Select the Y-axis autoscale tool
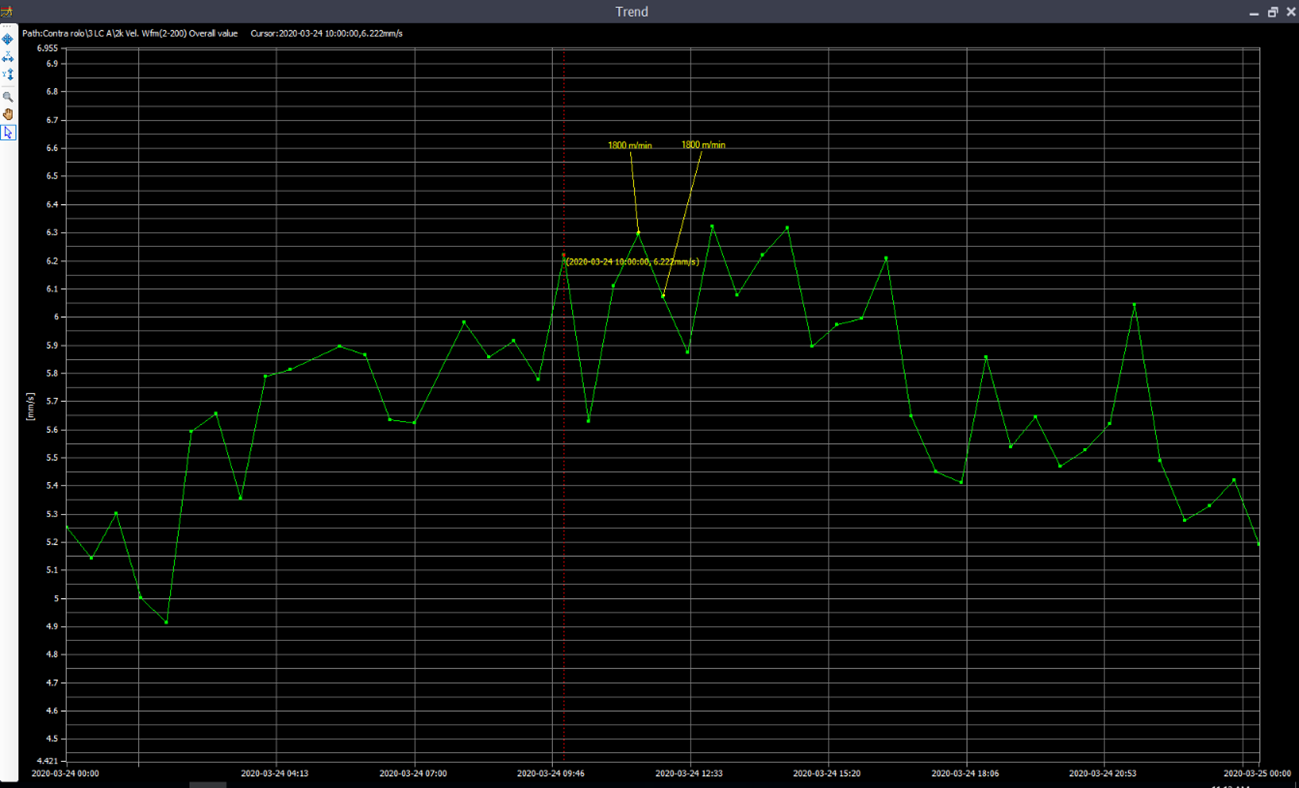 click(8, 75)
